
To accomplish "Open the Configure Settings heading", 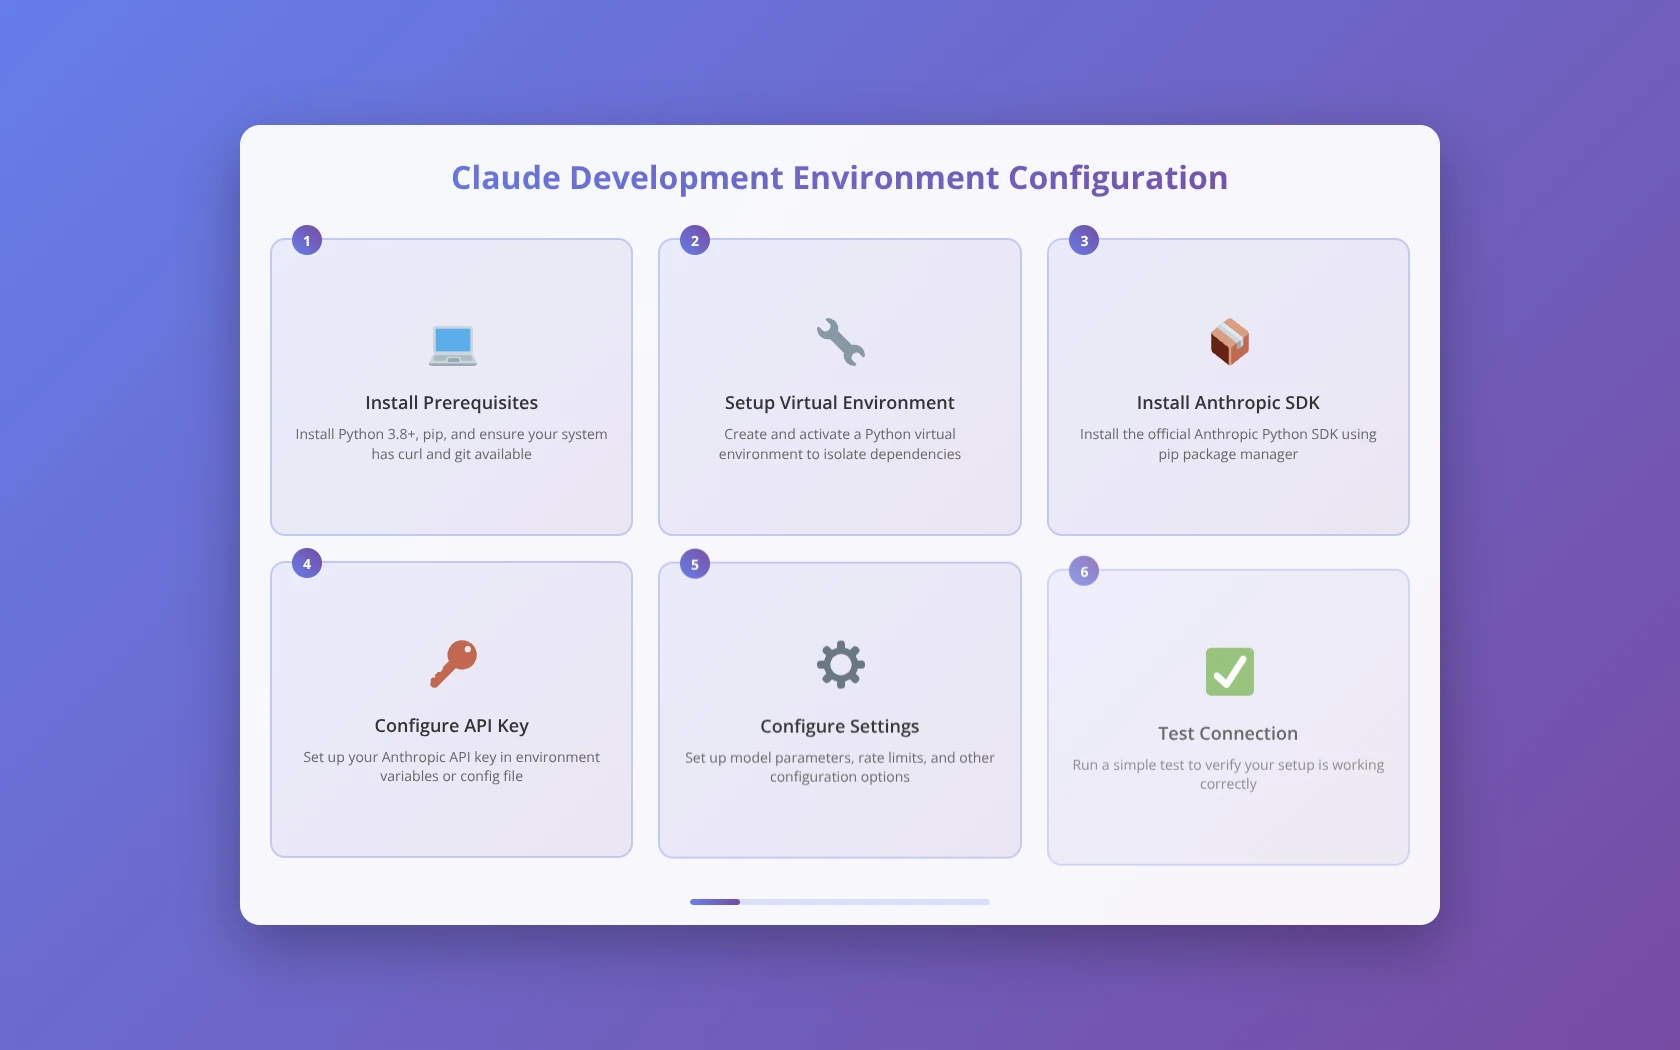I will (840, 727).
